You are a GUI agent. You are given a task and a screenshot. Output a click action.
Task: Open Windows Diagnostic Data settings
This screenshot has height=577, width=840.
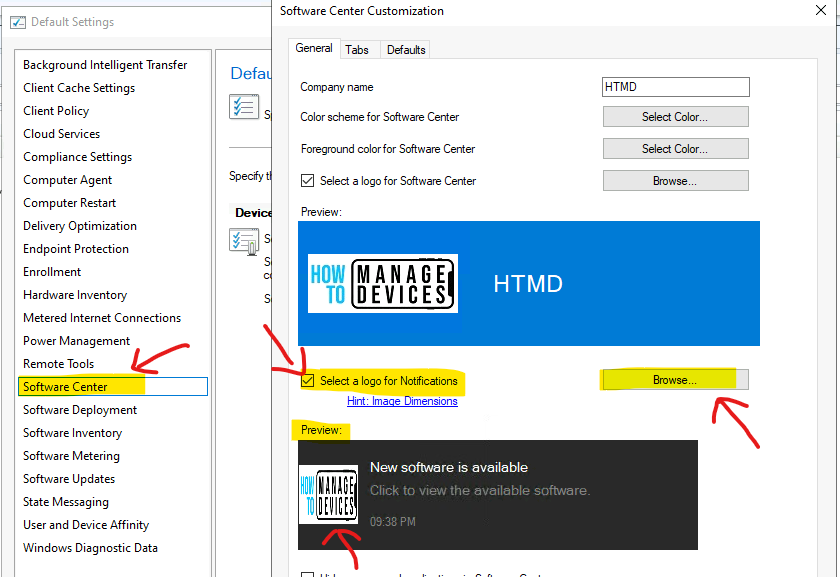[91, 549]
